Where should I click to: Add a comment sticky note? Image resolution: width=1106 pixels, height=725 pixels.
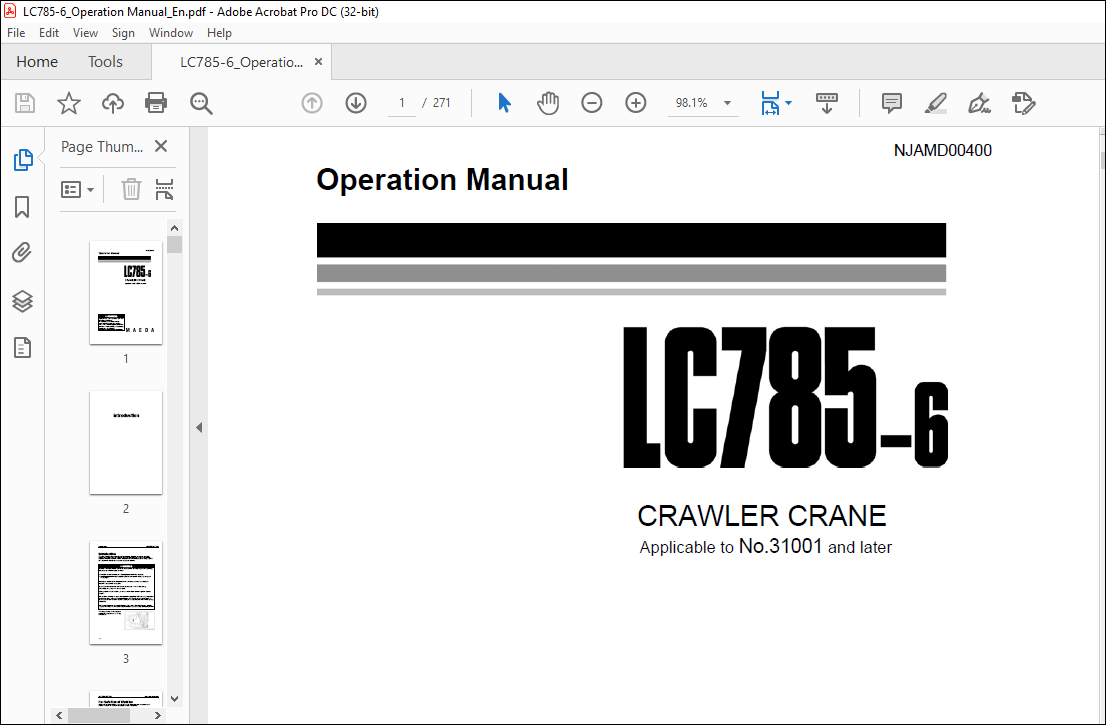click(892, 103)
